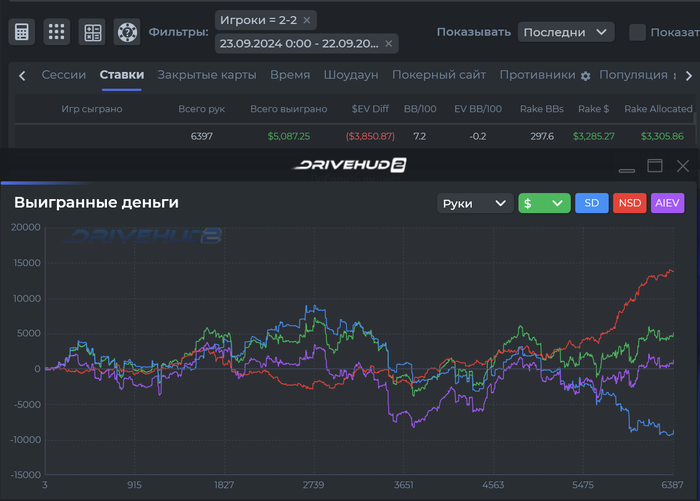Open the table layout icon
The image size is (700, 501).
tap(92, 32)
